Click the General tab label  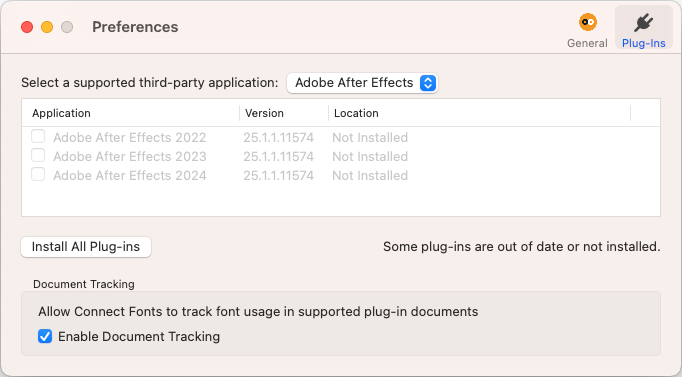coord(587,43)
